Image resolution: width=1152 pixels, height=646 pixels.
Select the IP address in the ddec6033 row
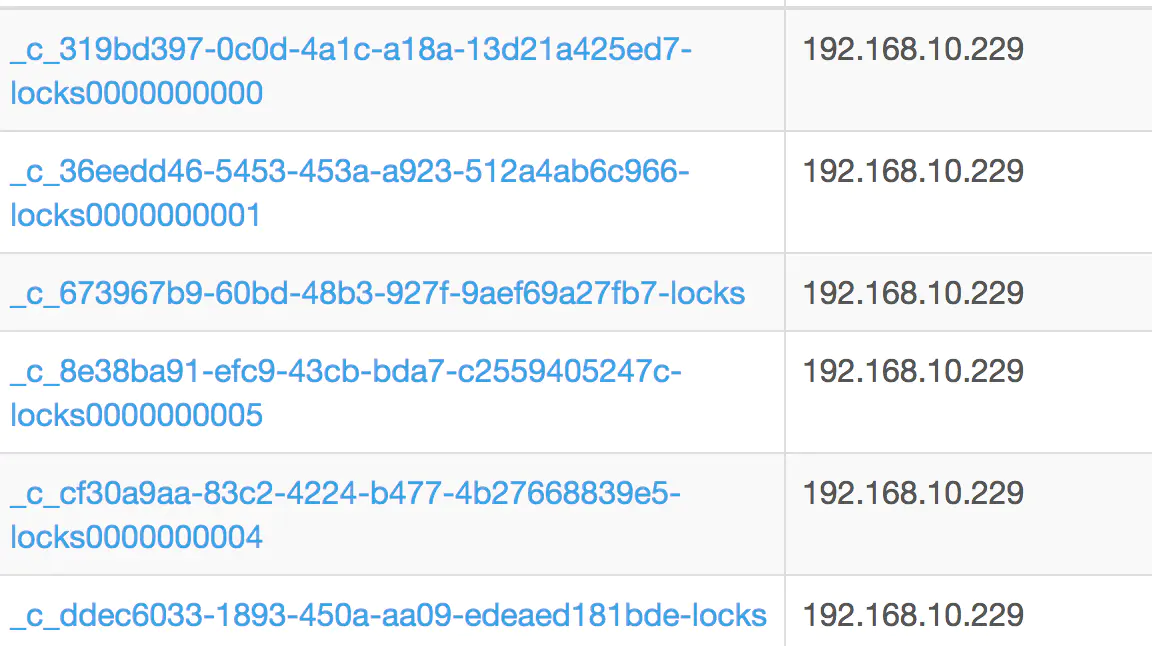(913, 615)
